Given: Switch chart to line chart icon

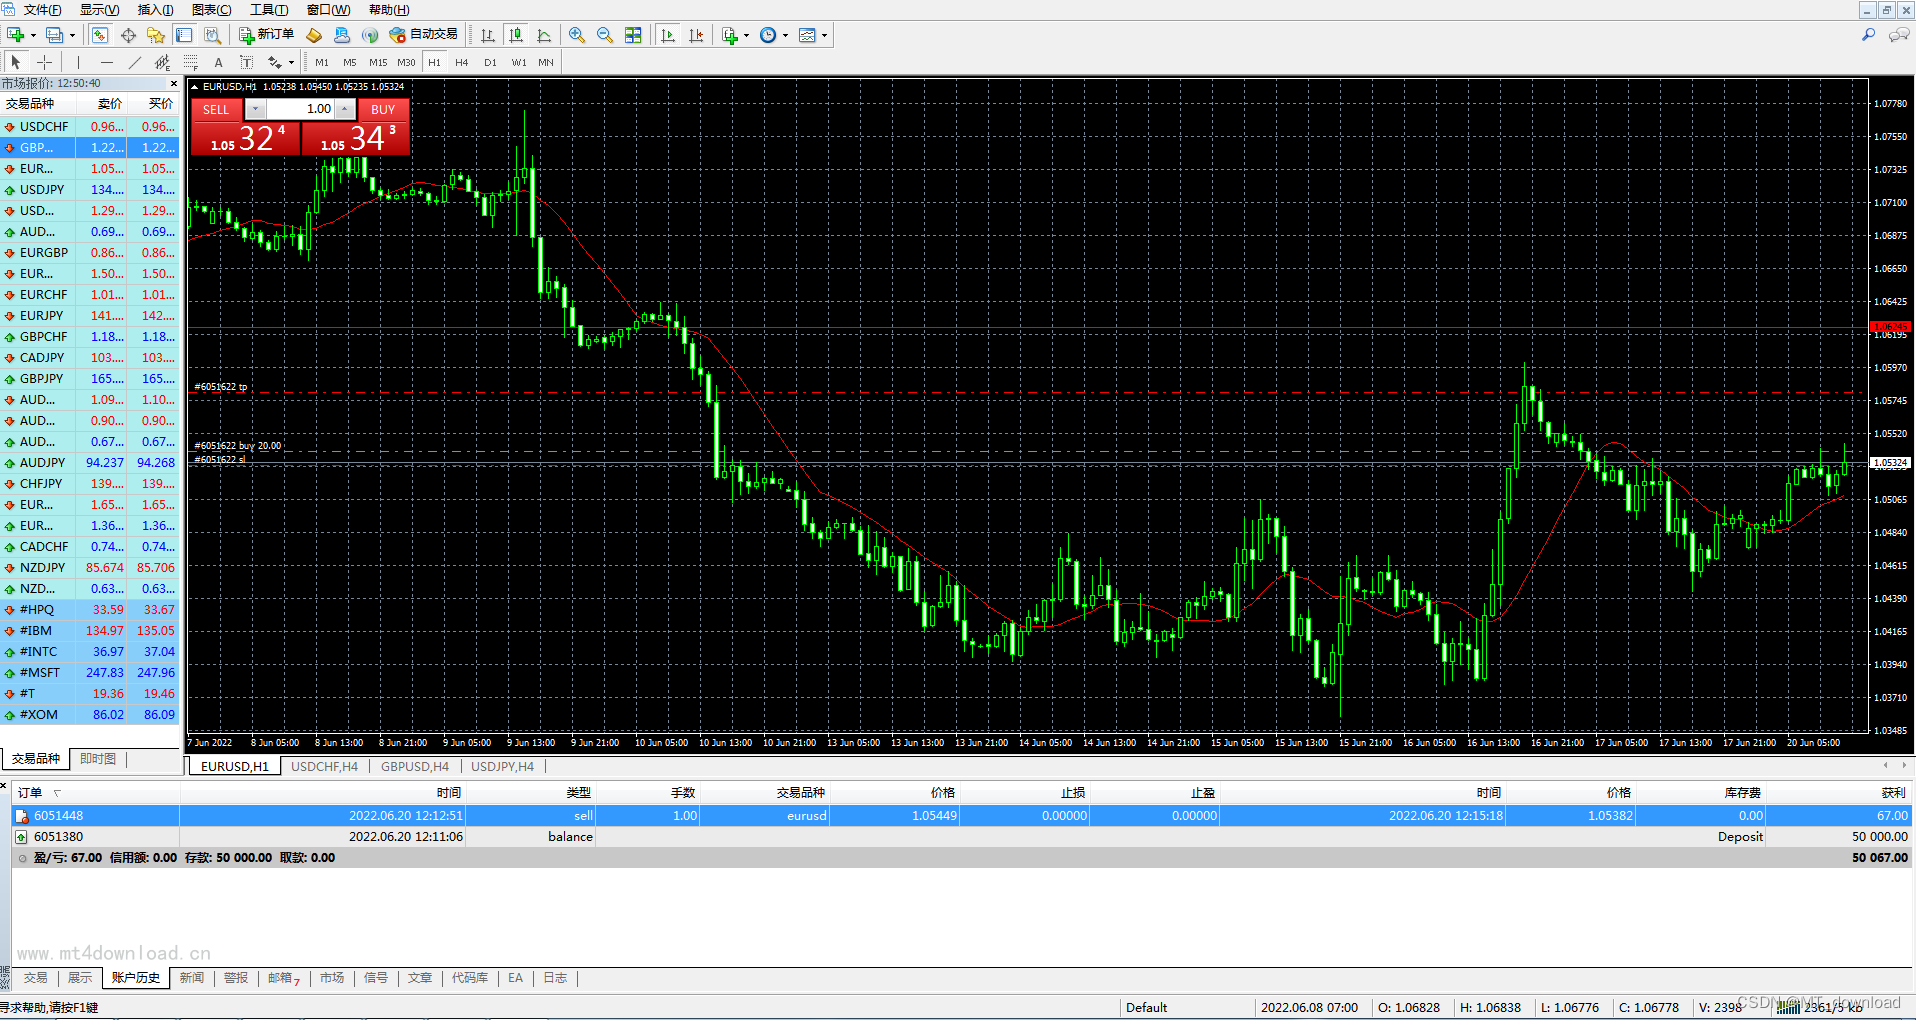Looking at the screenshot, I should [544, 35].
